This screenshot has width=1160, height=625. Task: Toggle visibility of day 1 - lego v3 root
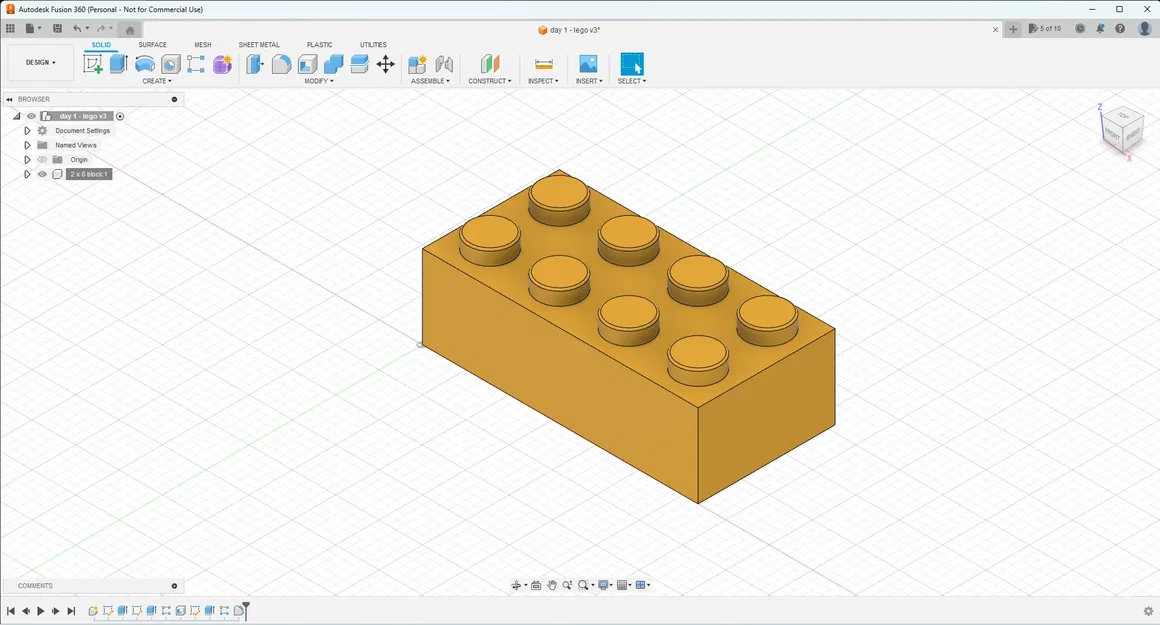31,116
